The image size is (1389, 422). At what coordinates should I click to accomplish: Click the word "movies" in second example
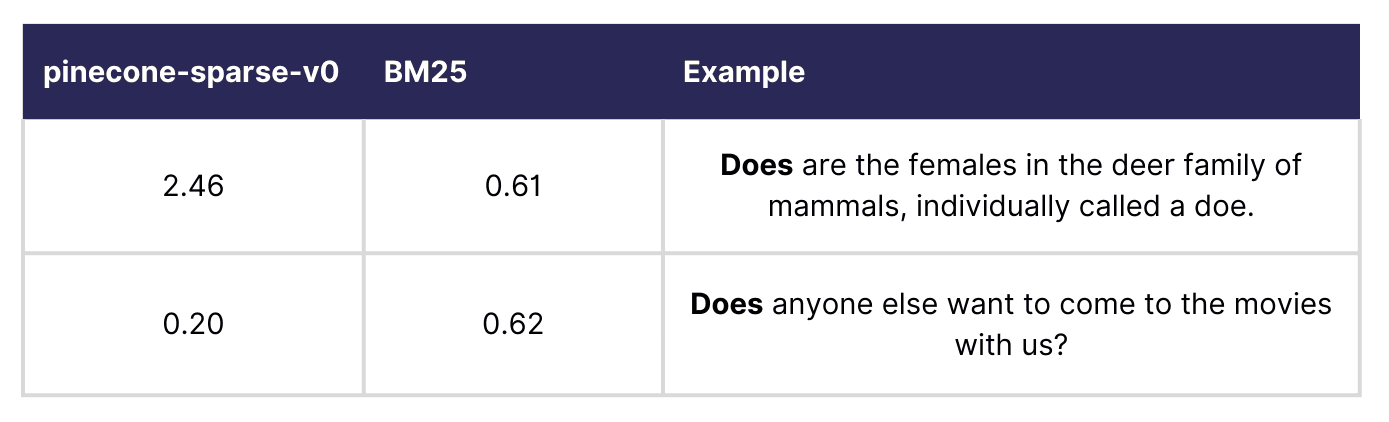click(1281, 303)
